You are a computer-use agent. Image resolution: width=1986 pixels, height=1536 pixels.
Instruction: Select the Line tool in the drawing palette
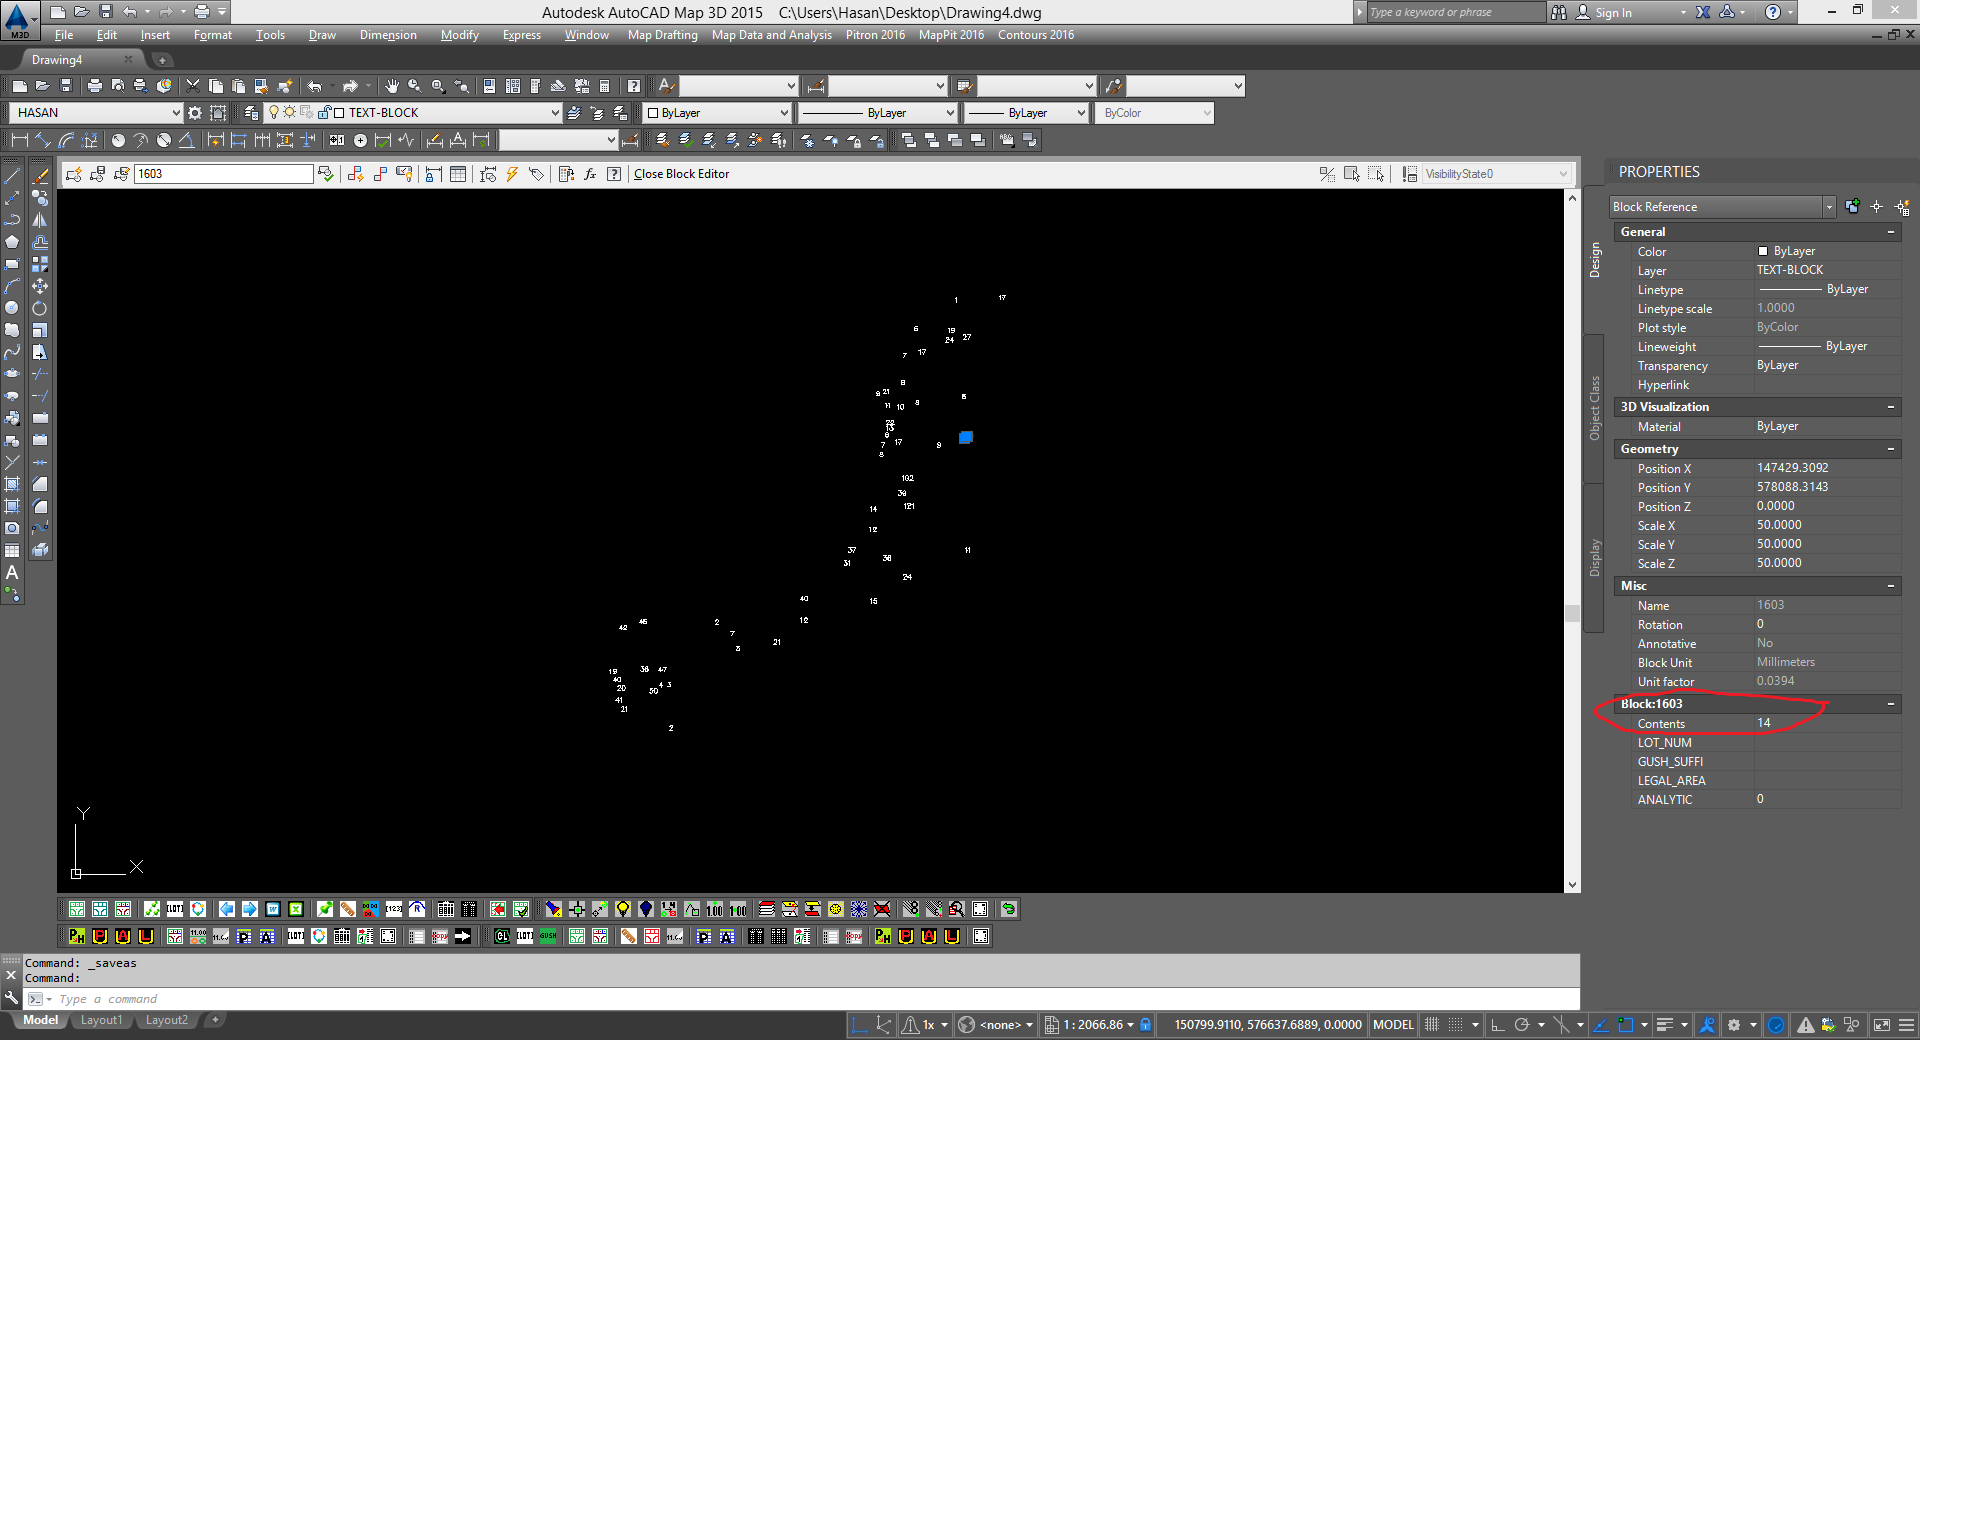(x=12, y=175)
